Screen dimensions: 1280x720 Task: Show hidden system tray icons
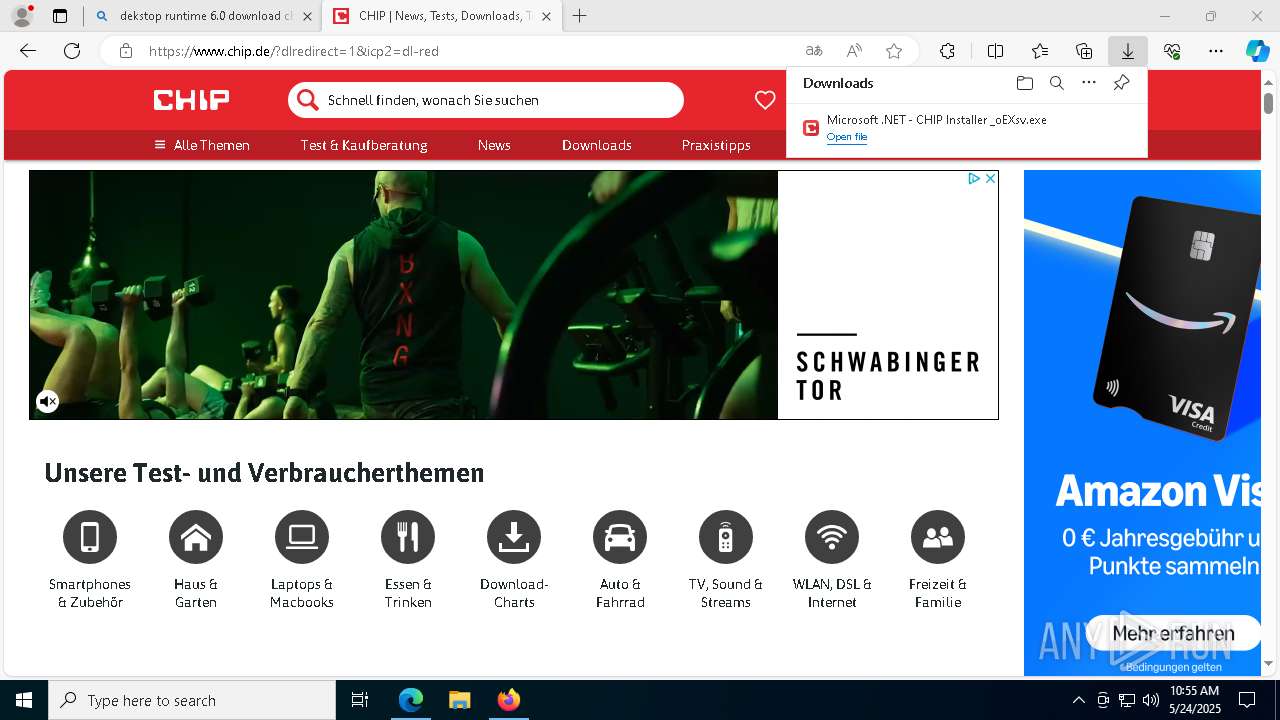[1078, 700]
